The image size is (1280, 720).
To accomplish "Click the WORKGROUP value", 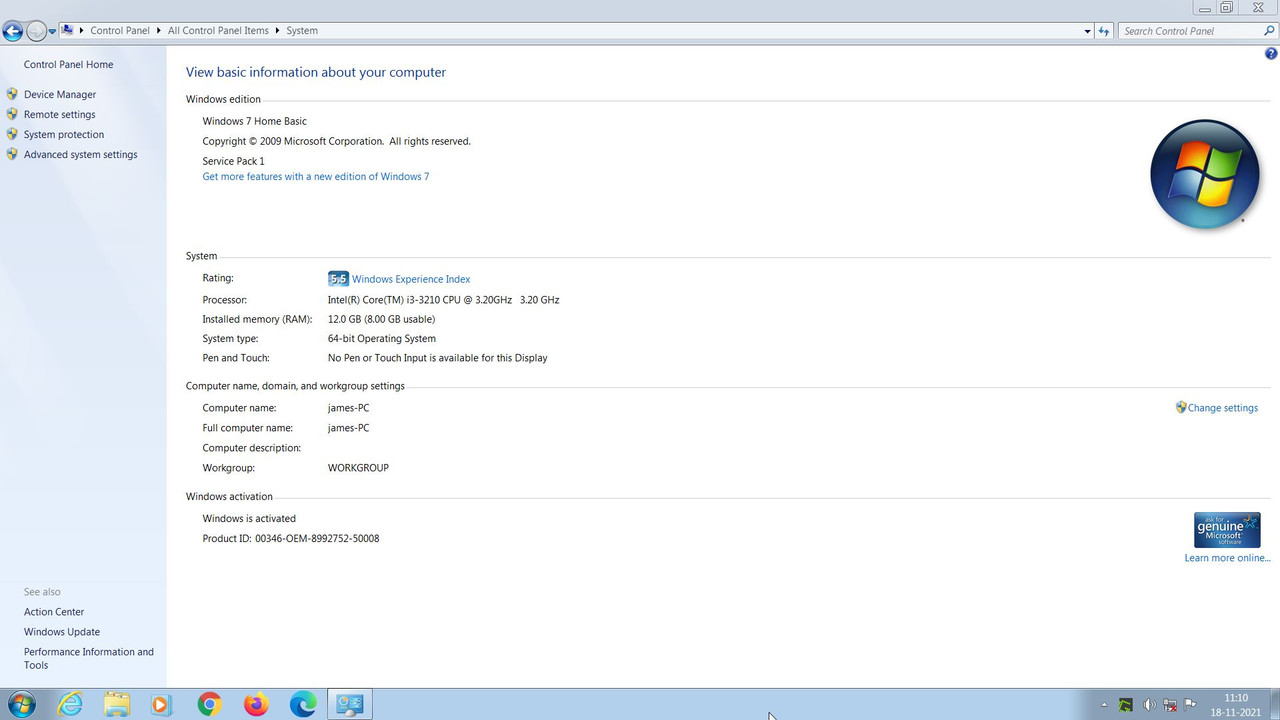I will (358, 468).
